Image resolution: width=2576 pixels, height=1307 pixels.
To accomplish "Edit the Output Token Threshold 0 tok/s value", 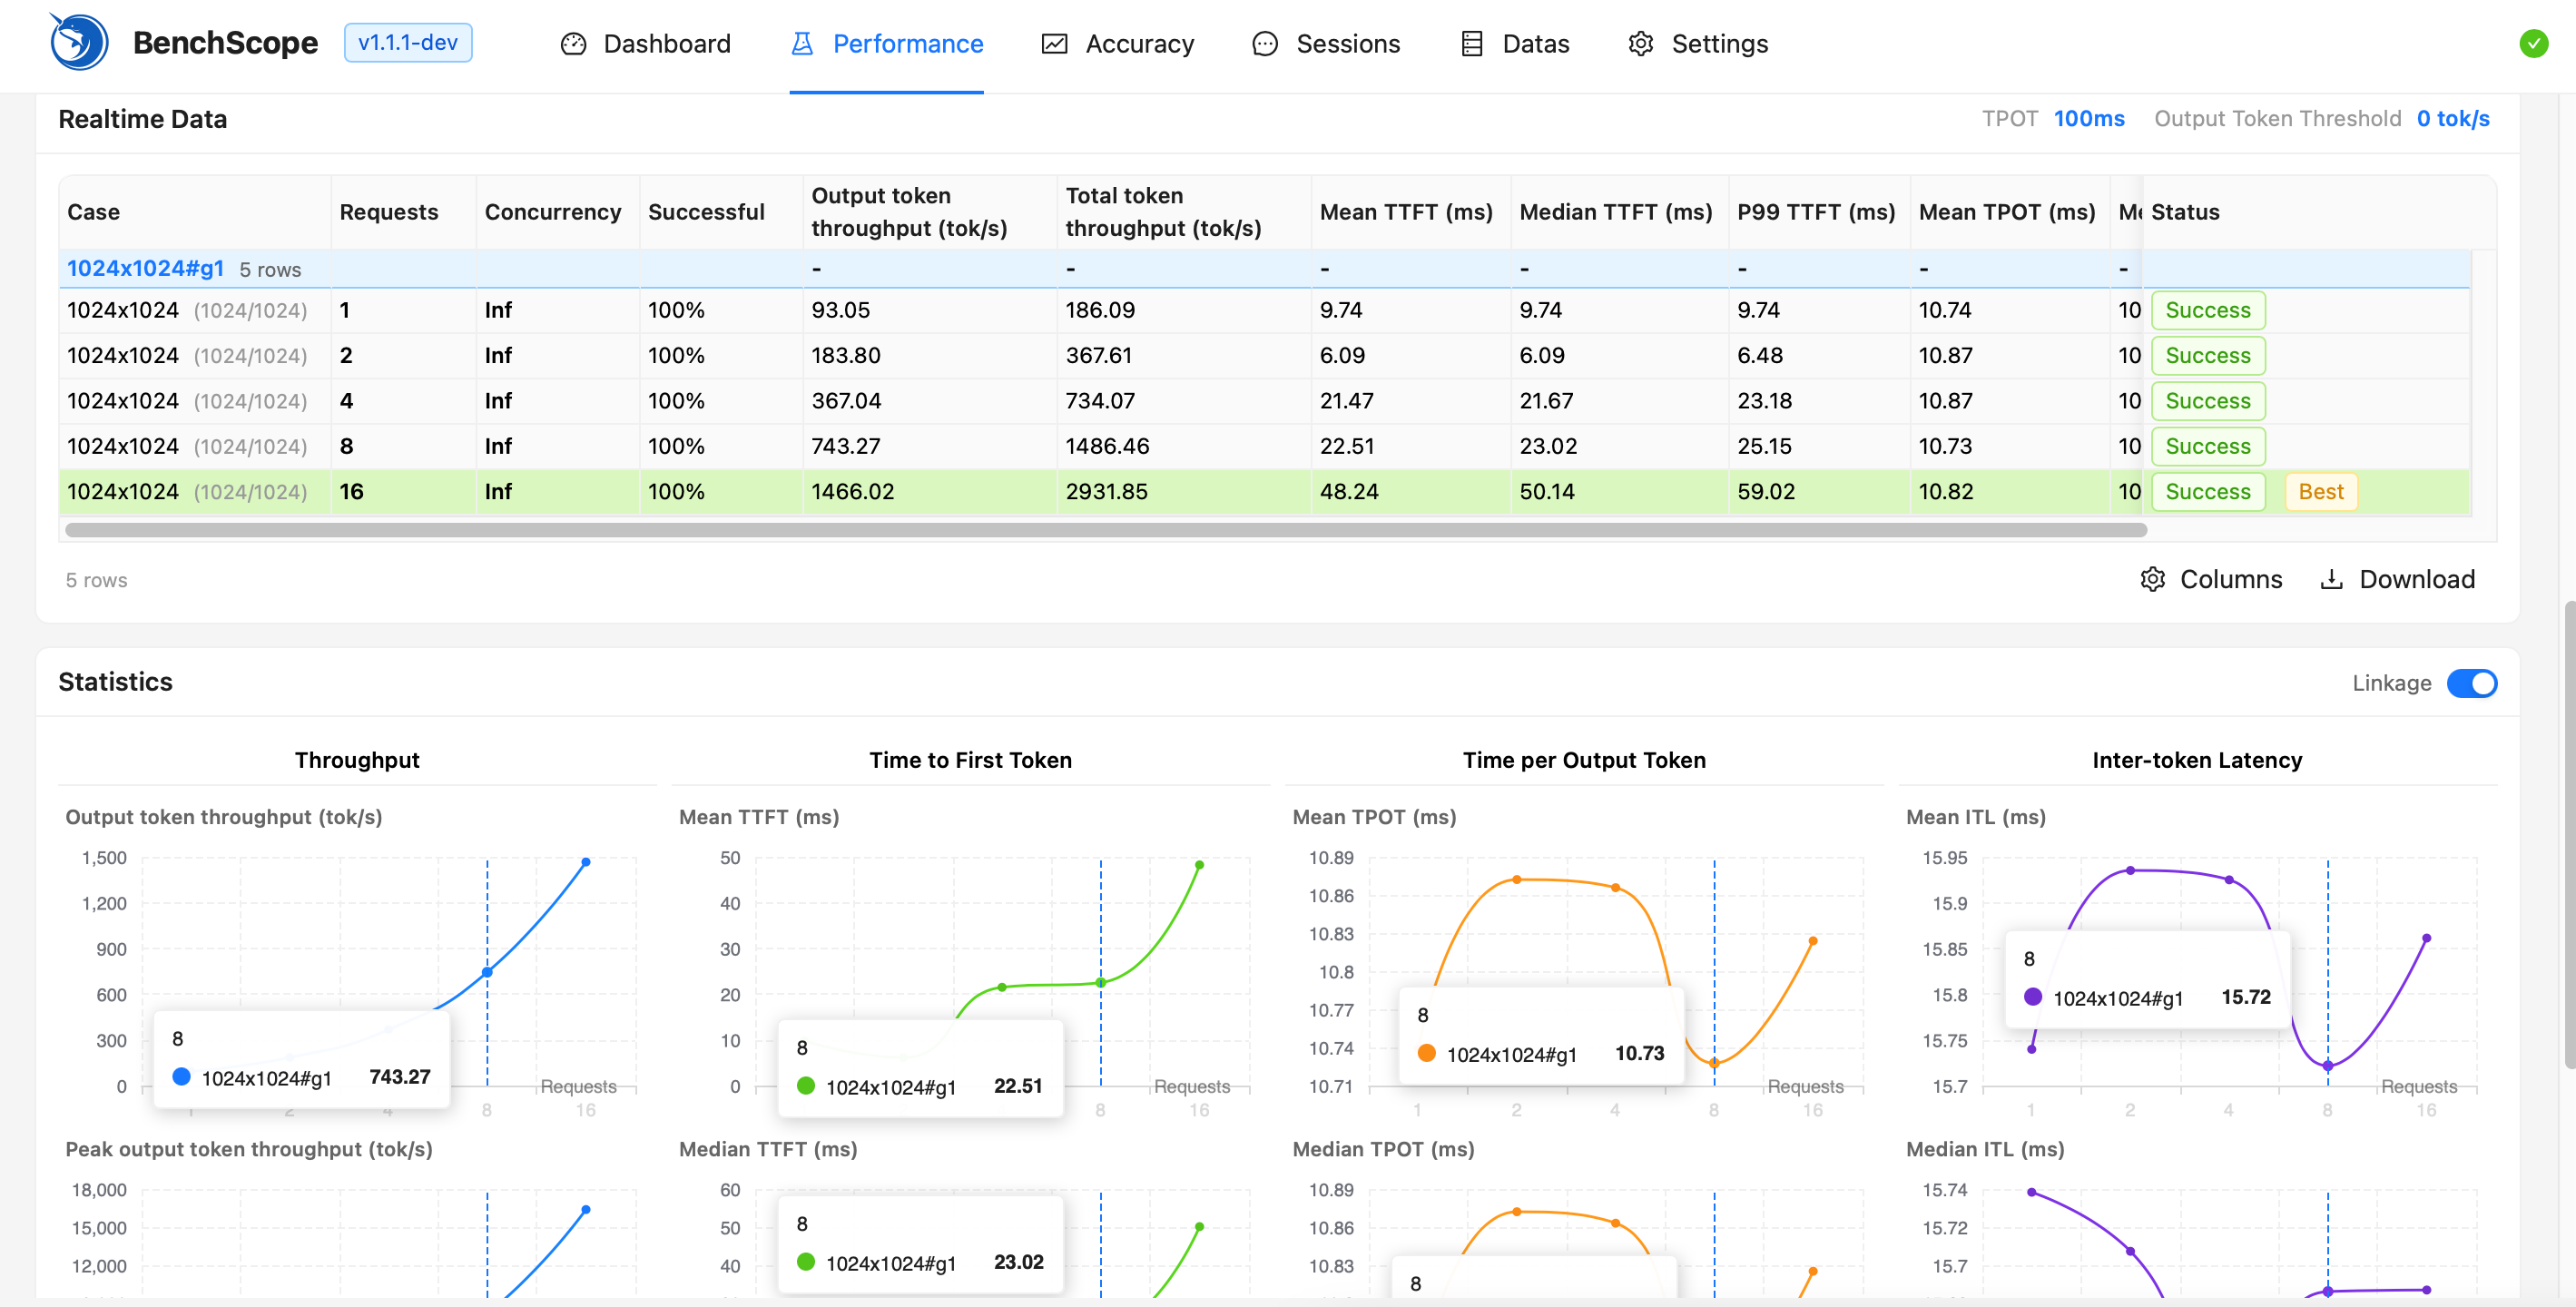I will (2453, 118).
